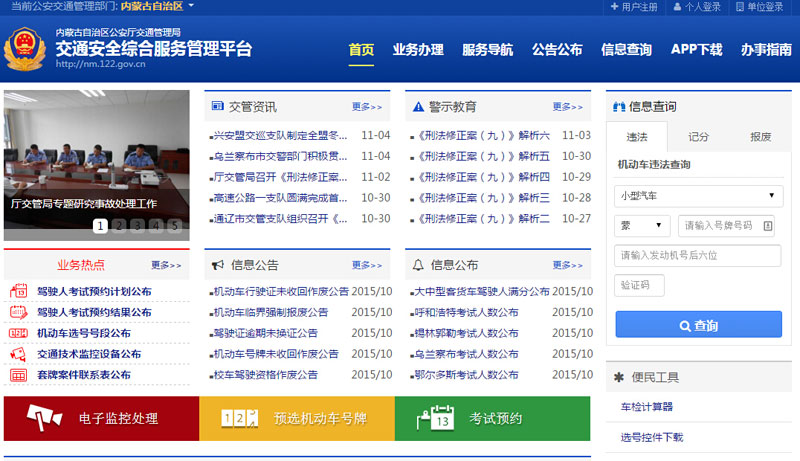Expand 更多 in the 信息公布 panel
This screenshot has height=461, width=800.
click(x=567, y=265)
